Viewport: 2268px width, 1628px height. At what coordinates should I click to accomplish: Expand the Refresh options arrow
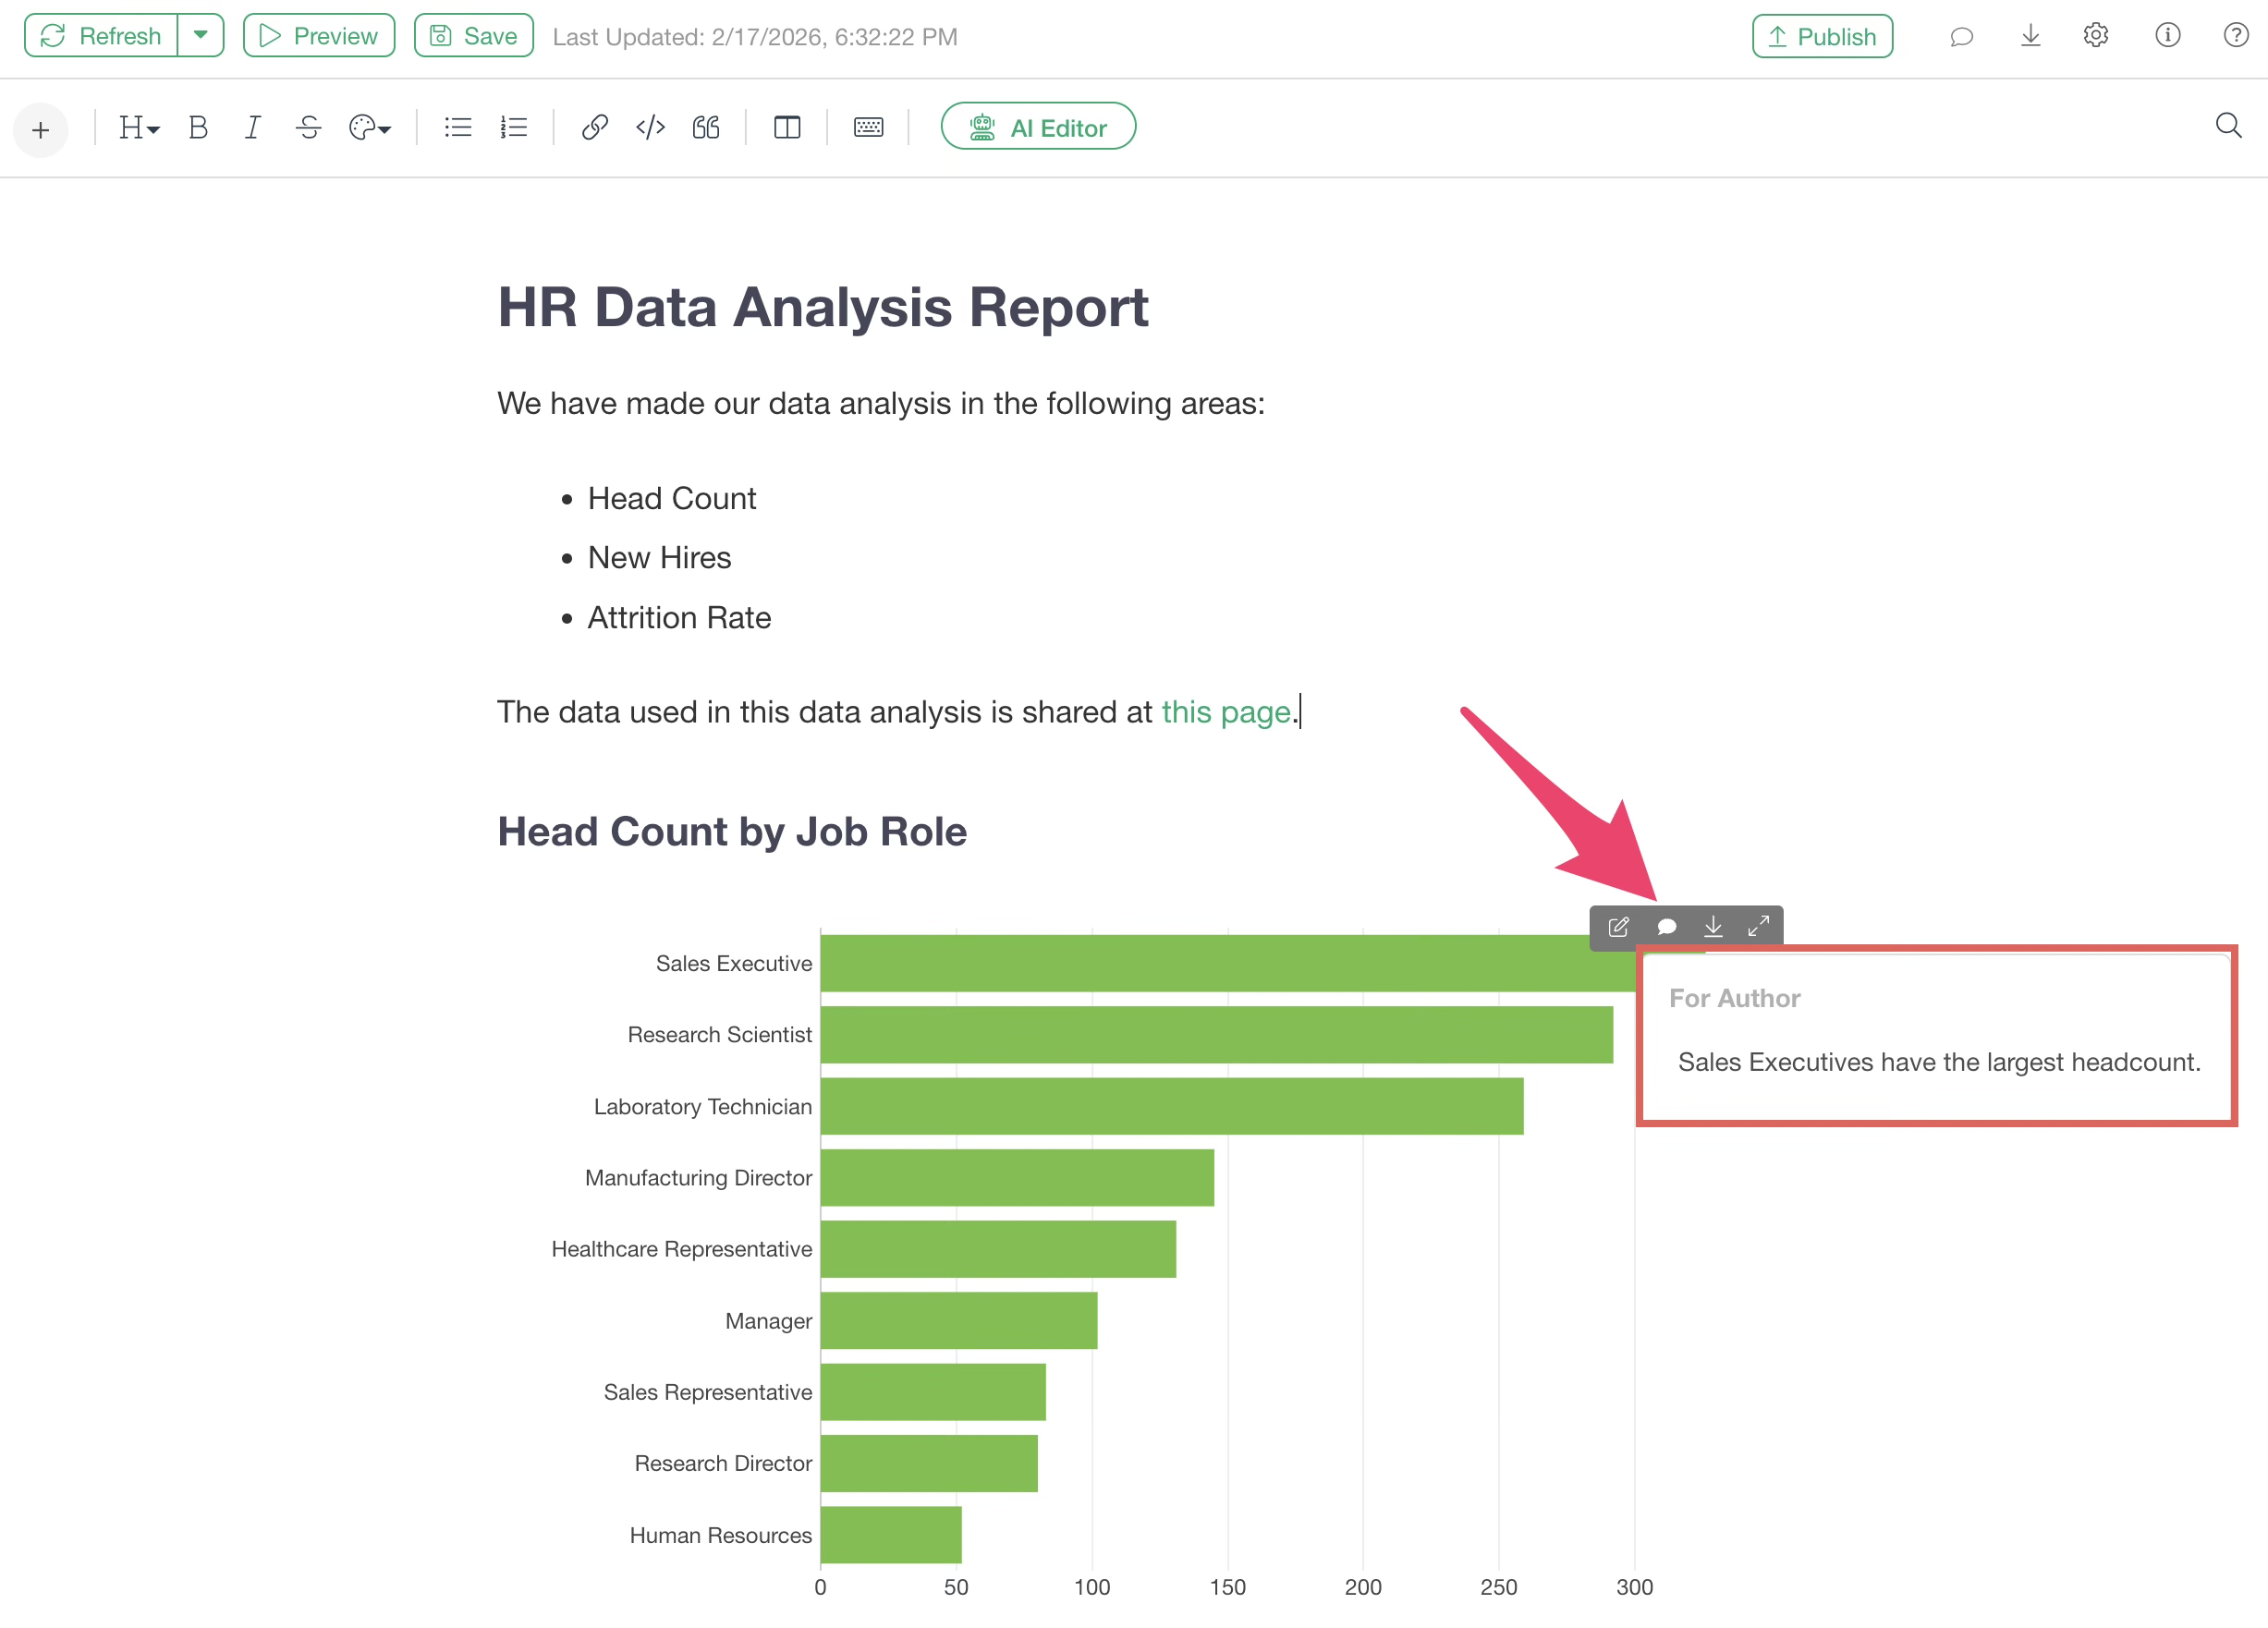point(201,35)
